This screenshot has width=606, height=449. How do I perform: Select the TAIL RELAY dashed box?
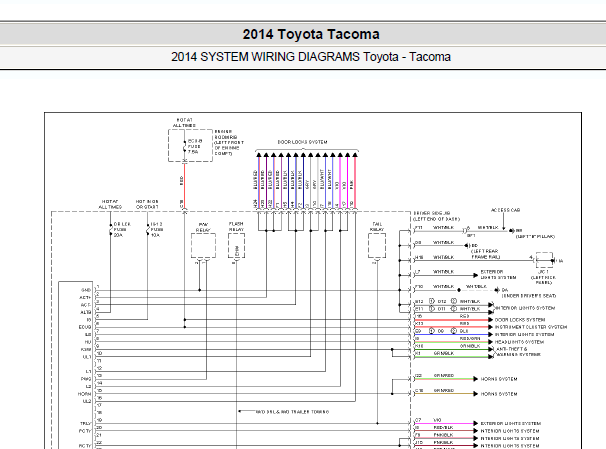377,246
